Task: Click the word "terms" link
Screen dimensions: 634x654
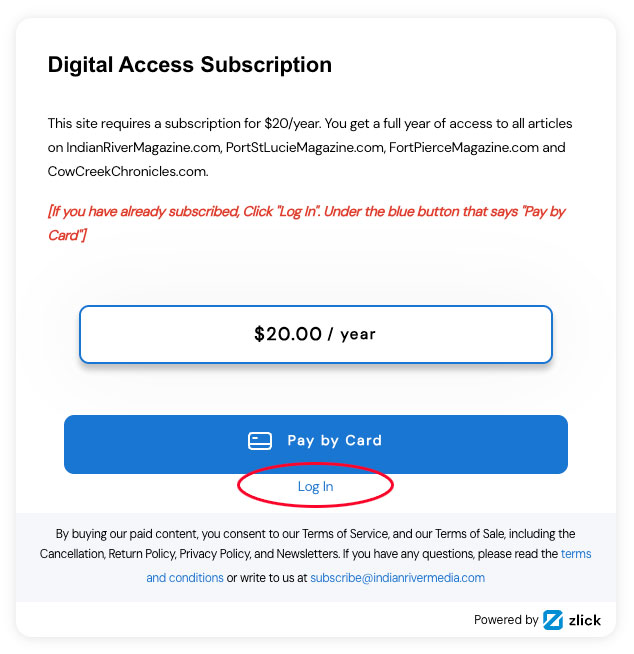Action: tap(576, 554)
